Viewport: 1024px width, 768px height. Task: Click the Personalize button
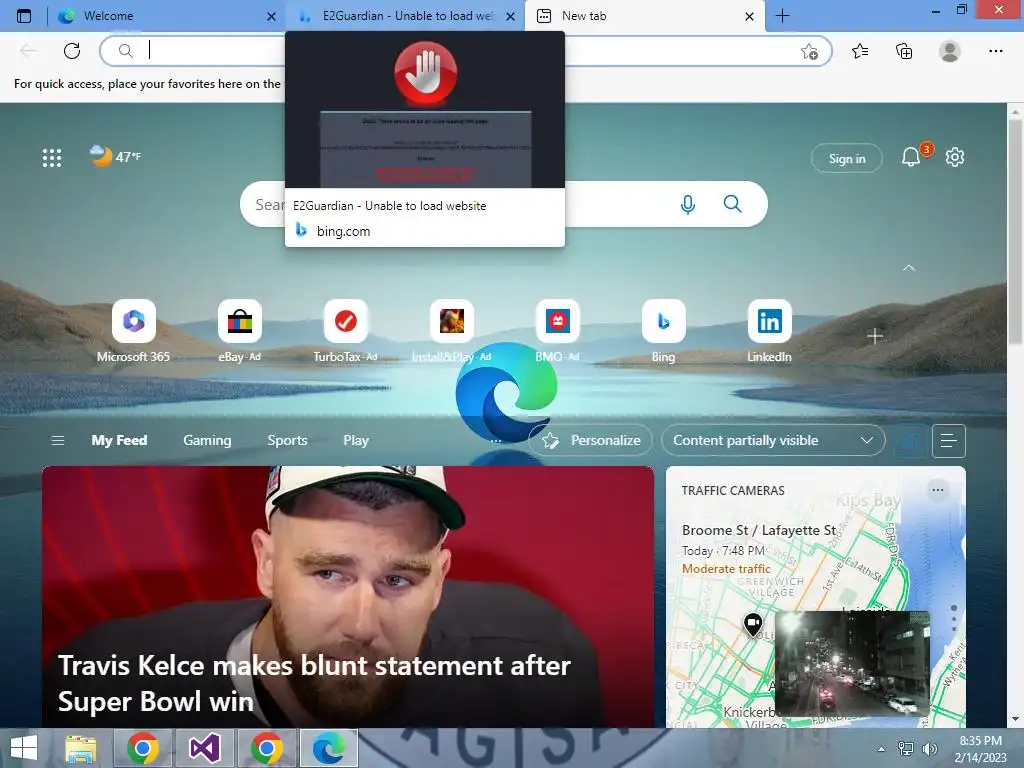(x=590, y=440)
